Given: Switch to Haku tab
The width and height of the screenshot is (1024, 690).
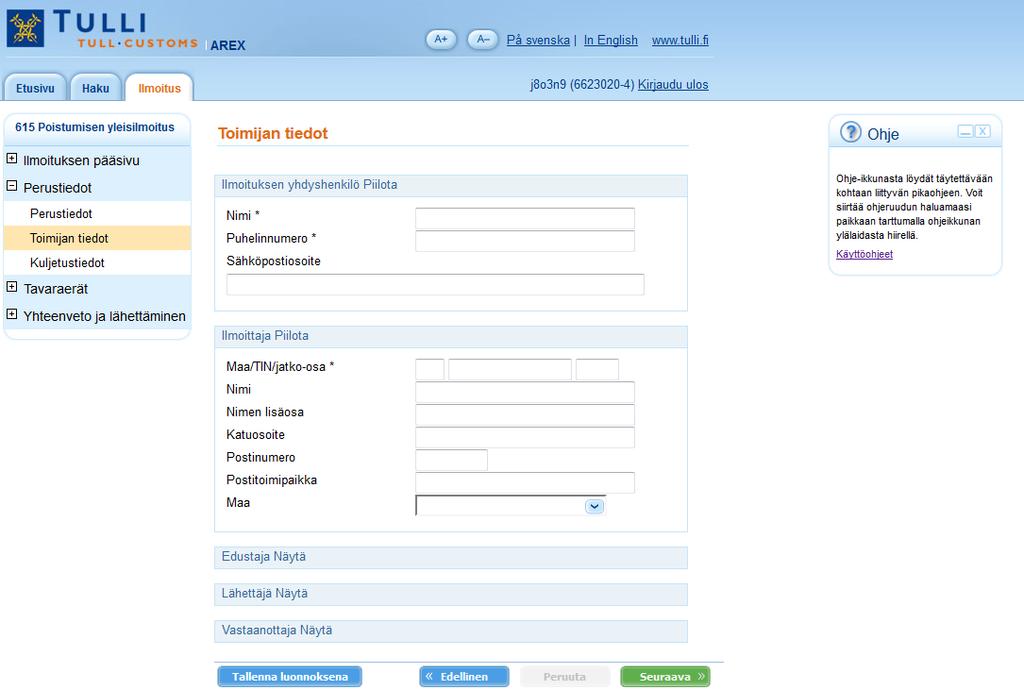Looking at the screenshot, I should point(95,88).
